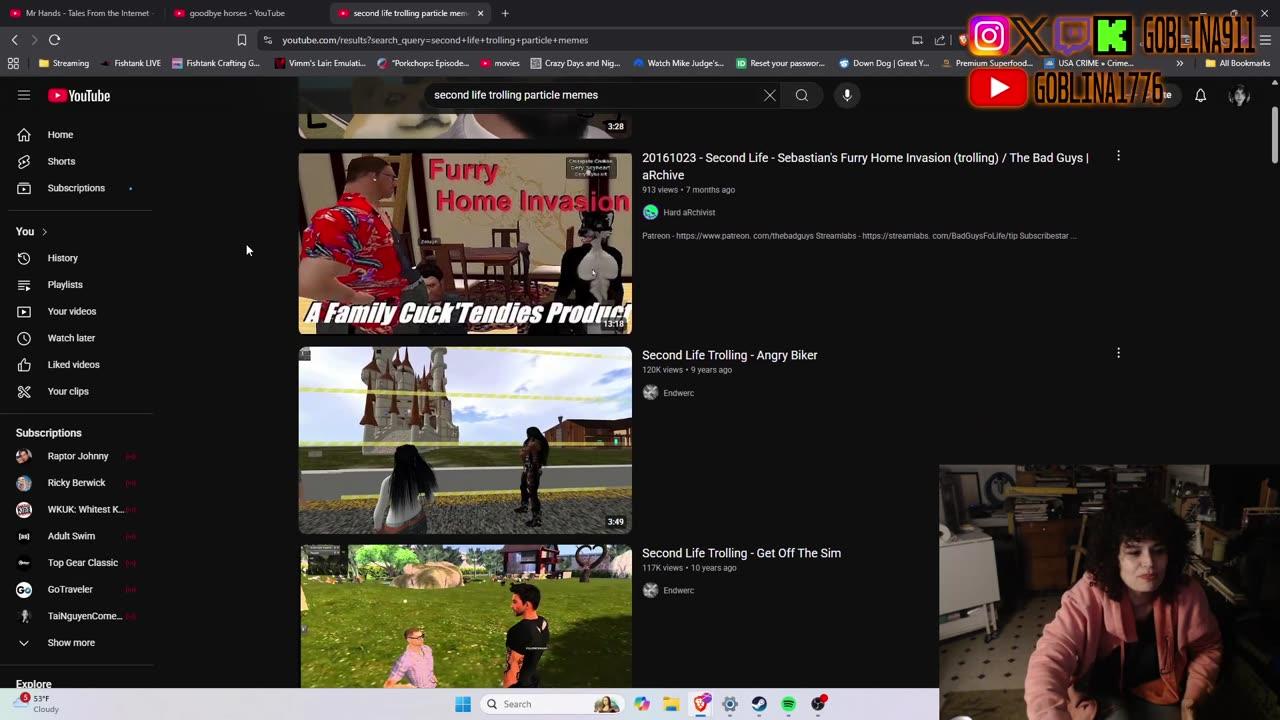The height and width of the screenshot is (720, 1280).
Task: Open Second Life Trolling - Angry Biker title
Action: click(x=729, y=355)
